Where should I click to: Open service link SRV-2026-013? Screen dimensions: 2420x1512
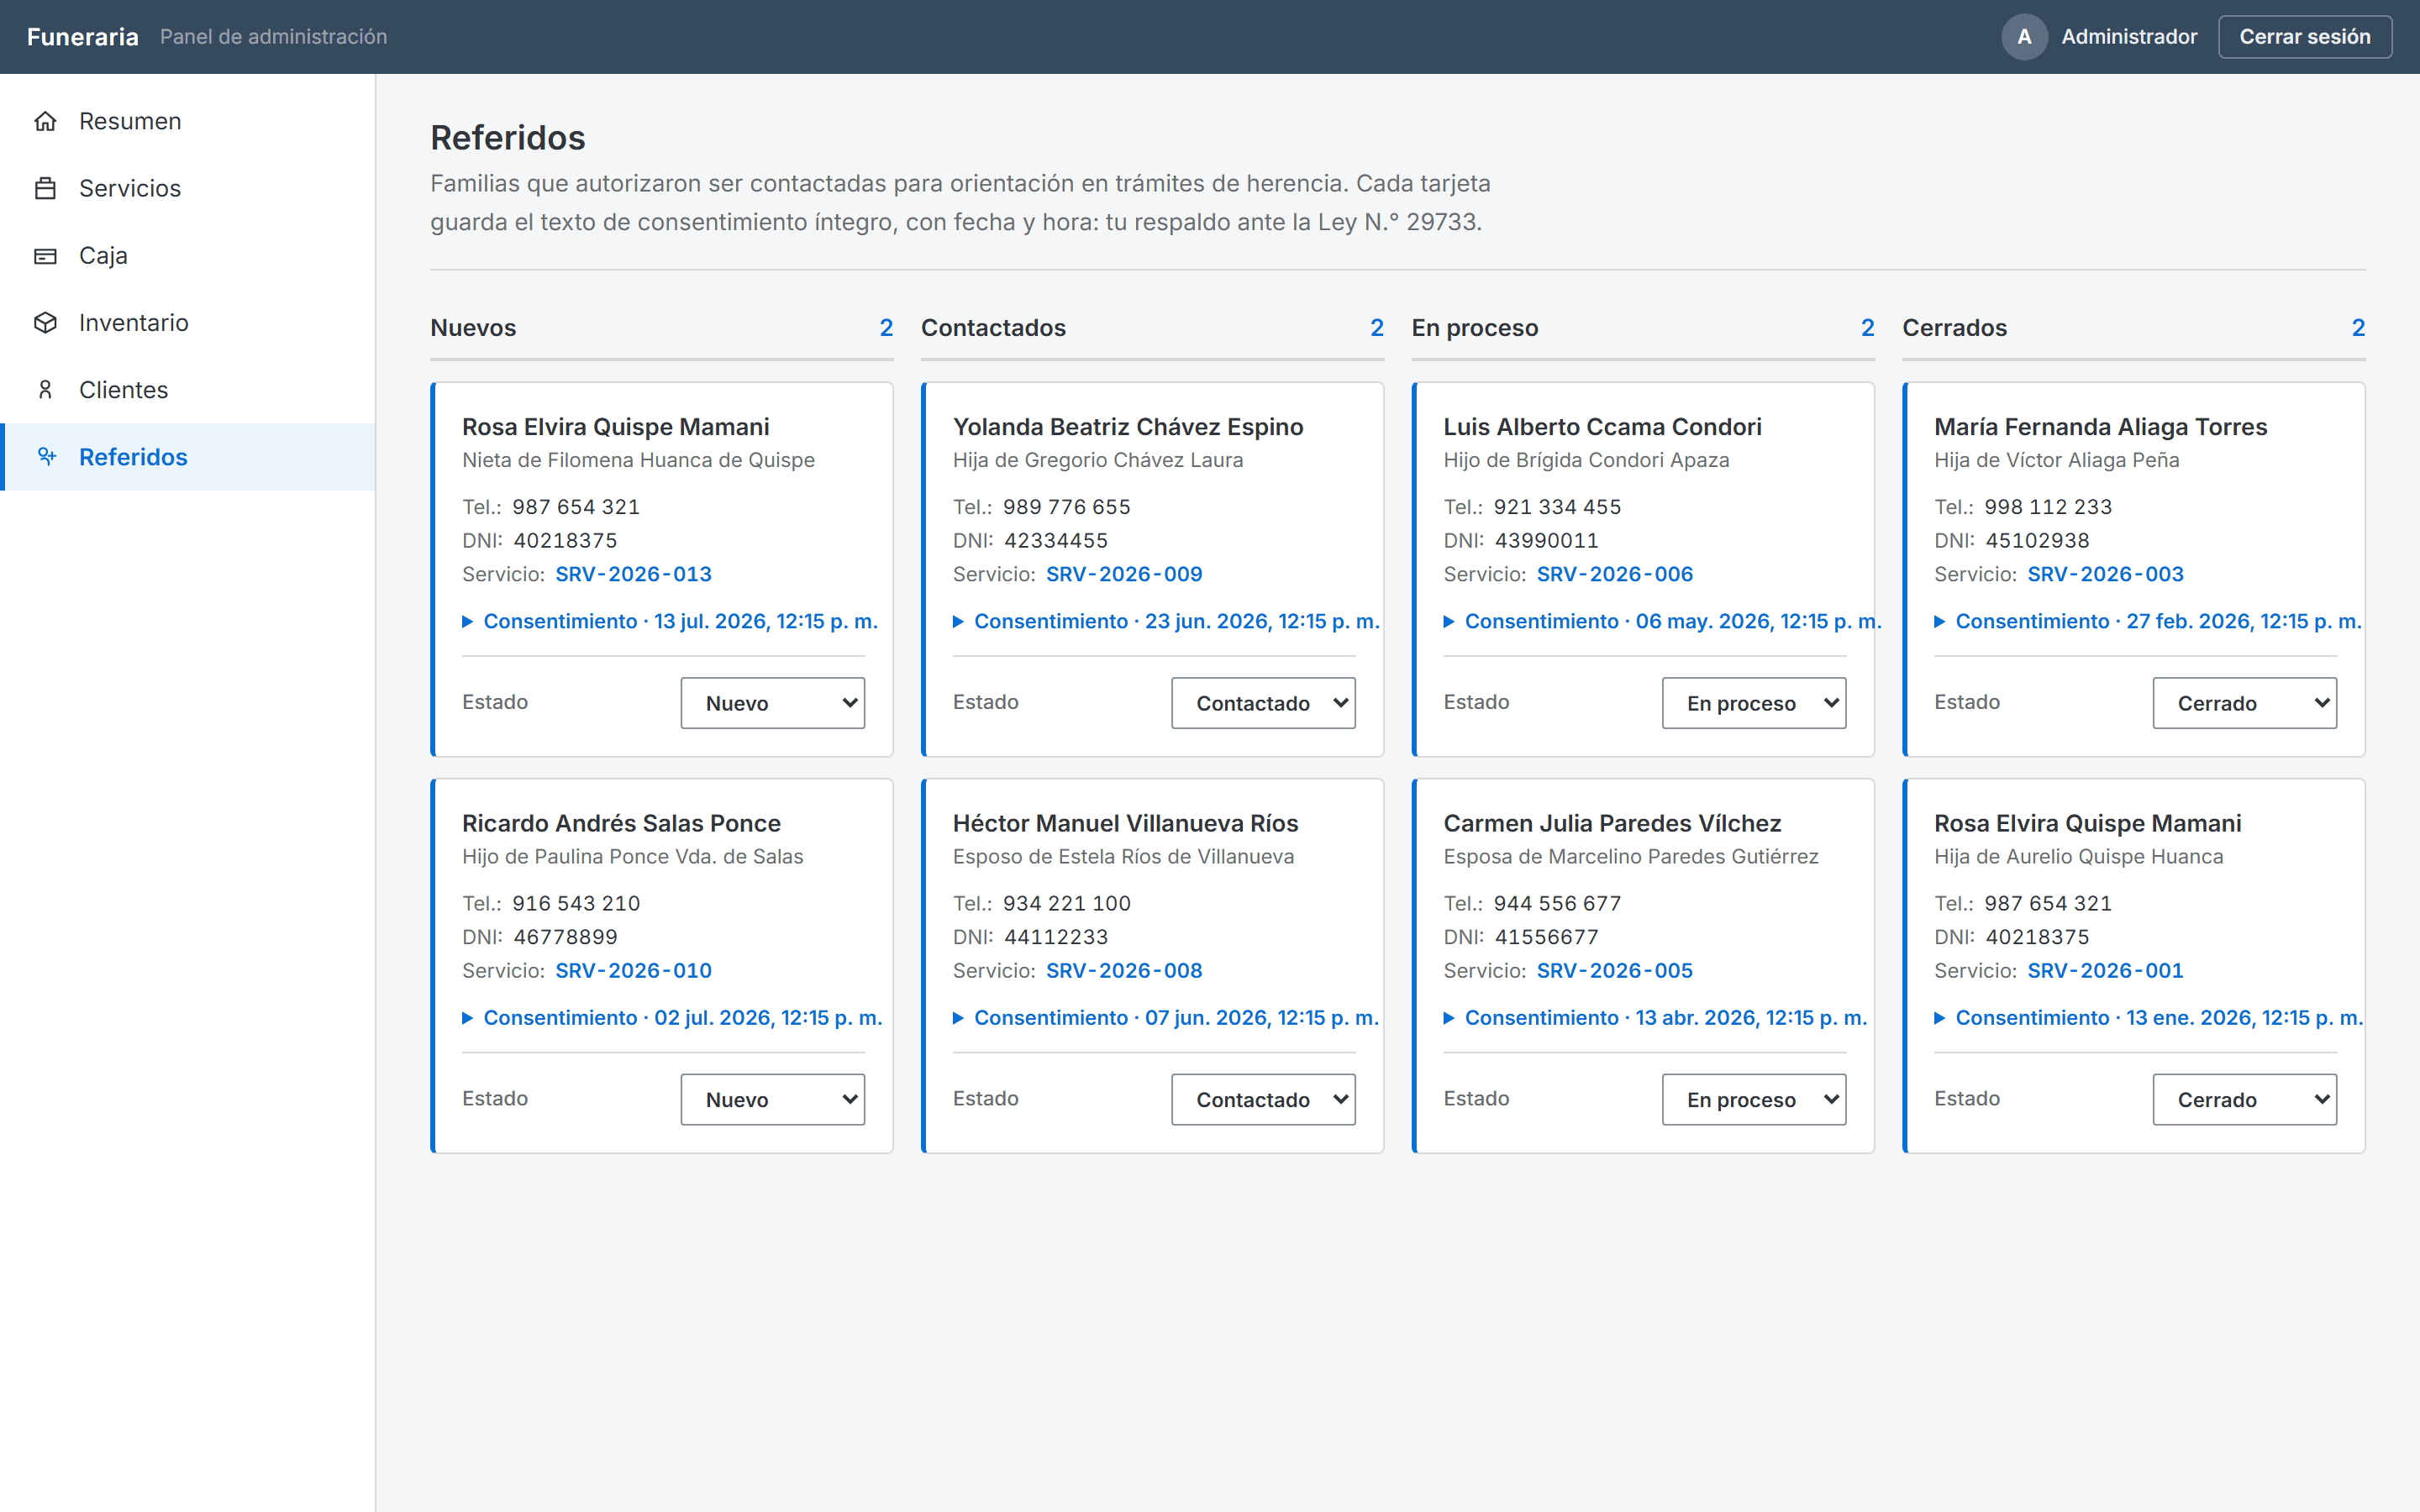point(633,574)
